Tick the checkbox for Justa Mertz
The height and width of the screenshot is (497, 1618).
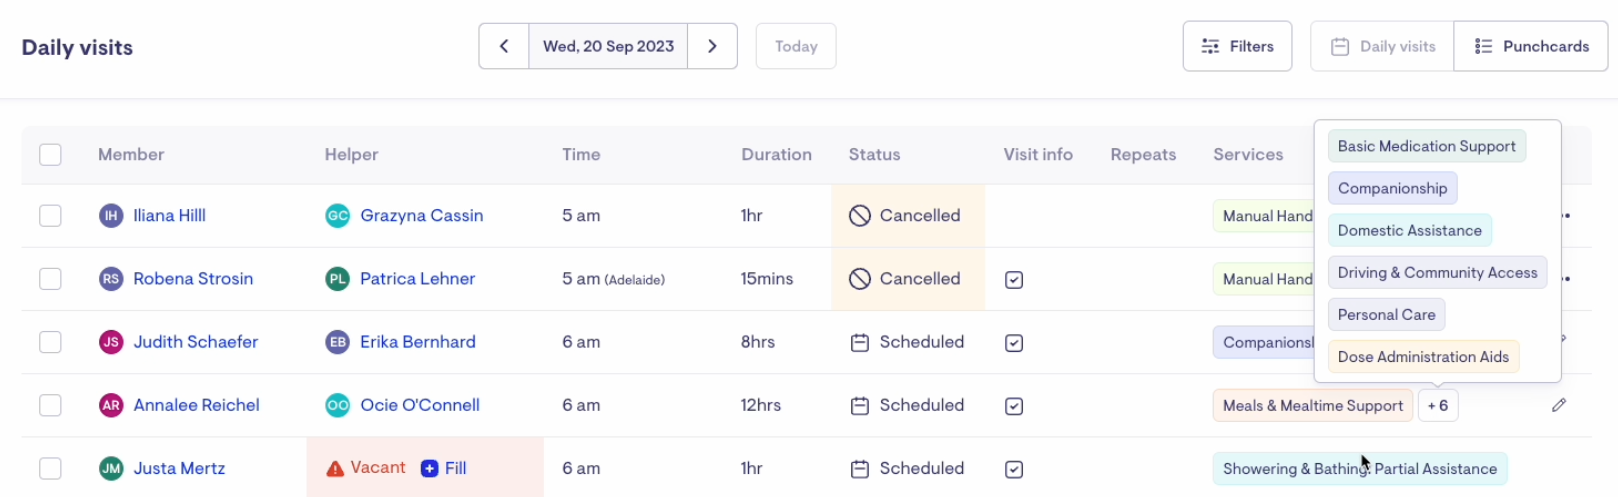(x=50, y=468)
